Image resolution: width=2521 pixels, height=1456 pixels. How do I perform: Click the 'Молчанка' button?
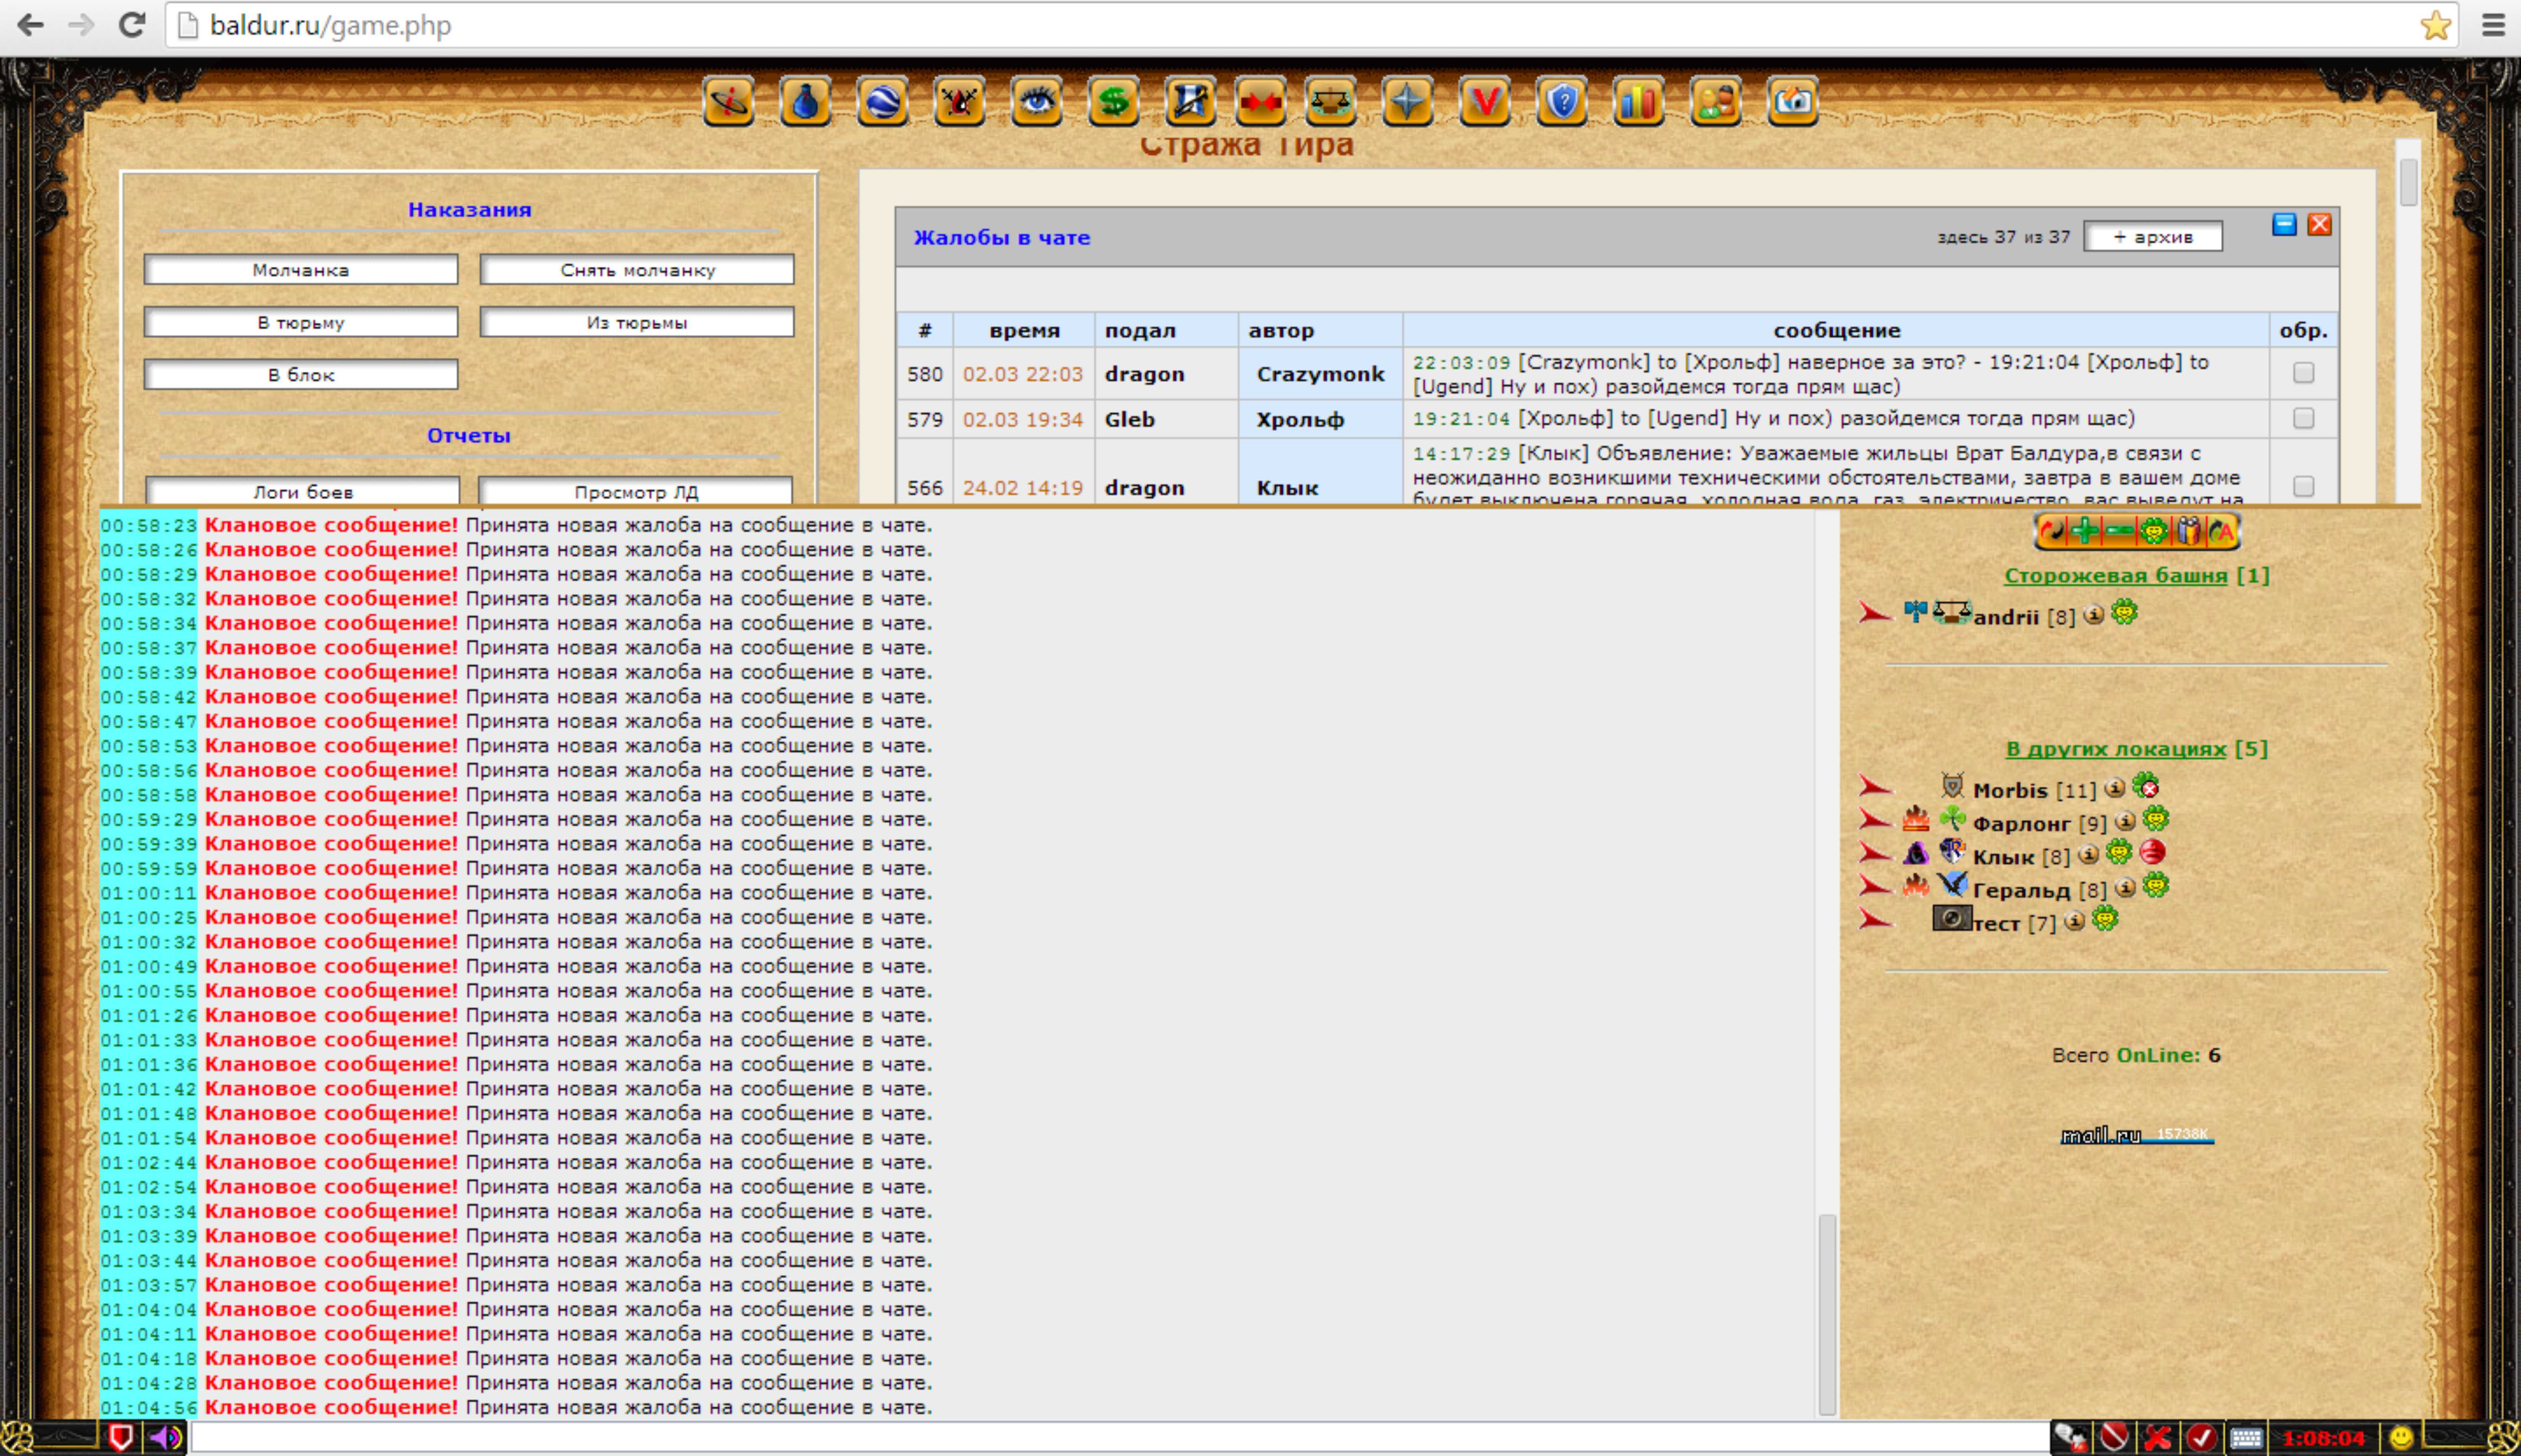(x=301, y=270)
